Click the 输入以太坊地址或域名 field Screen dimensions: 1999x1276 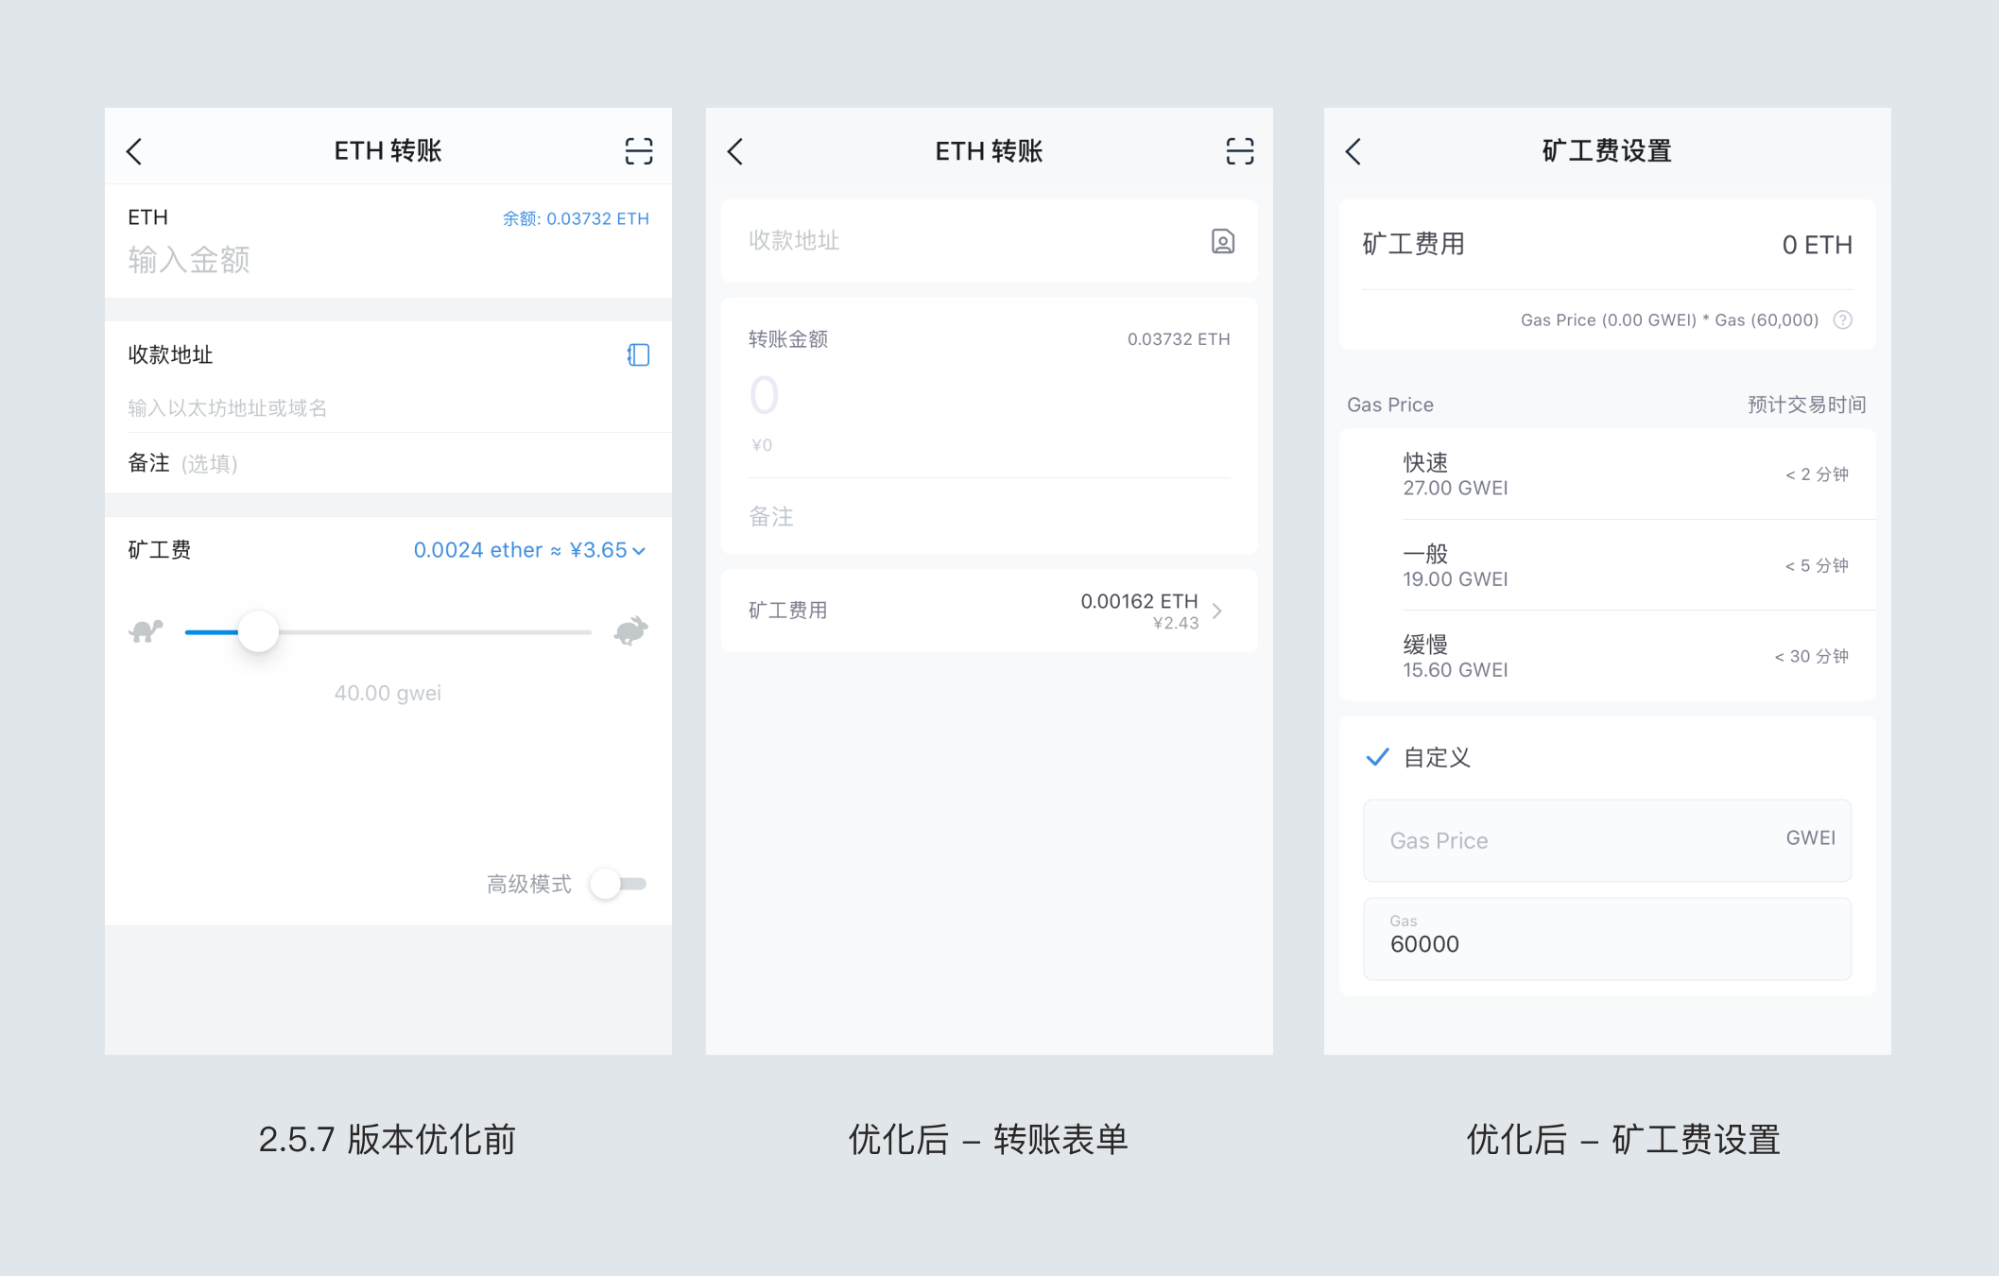pos(388,408)
